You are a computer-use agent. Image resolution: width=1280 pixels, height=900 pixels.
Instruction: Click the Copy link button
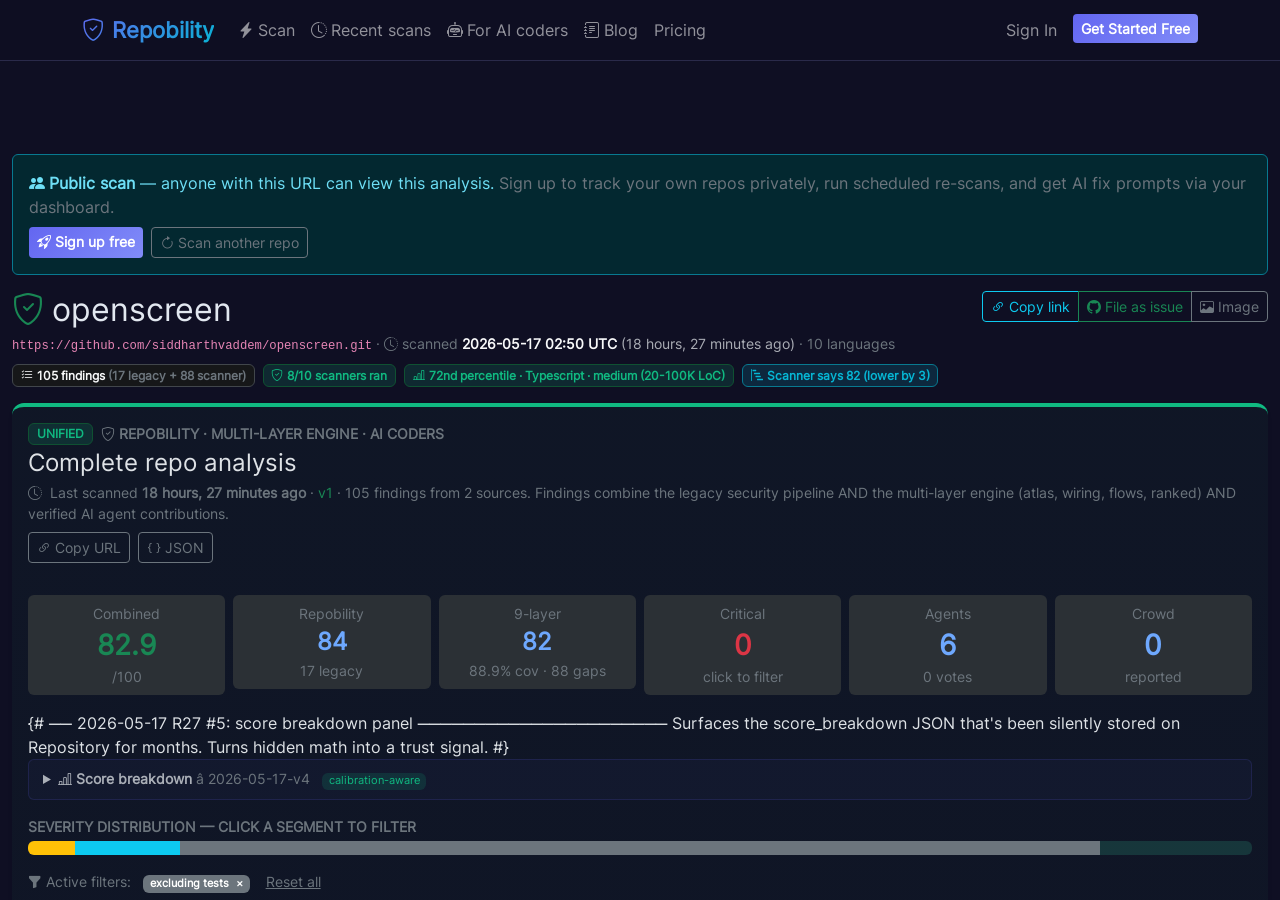(1030, 307)
